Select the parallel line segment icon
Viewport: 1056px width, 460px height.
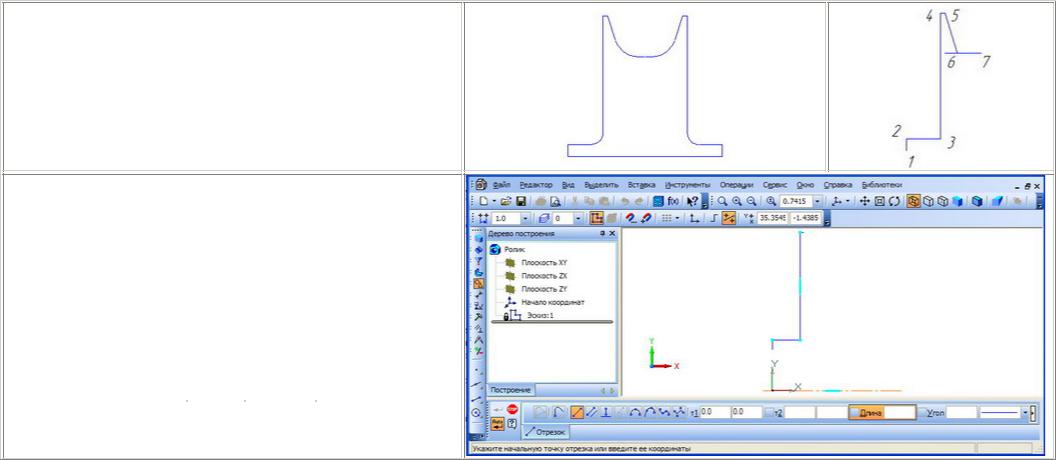click(591, 412)
